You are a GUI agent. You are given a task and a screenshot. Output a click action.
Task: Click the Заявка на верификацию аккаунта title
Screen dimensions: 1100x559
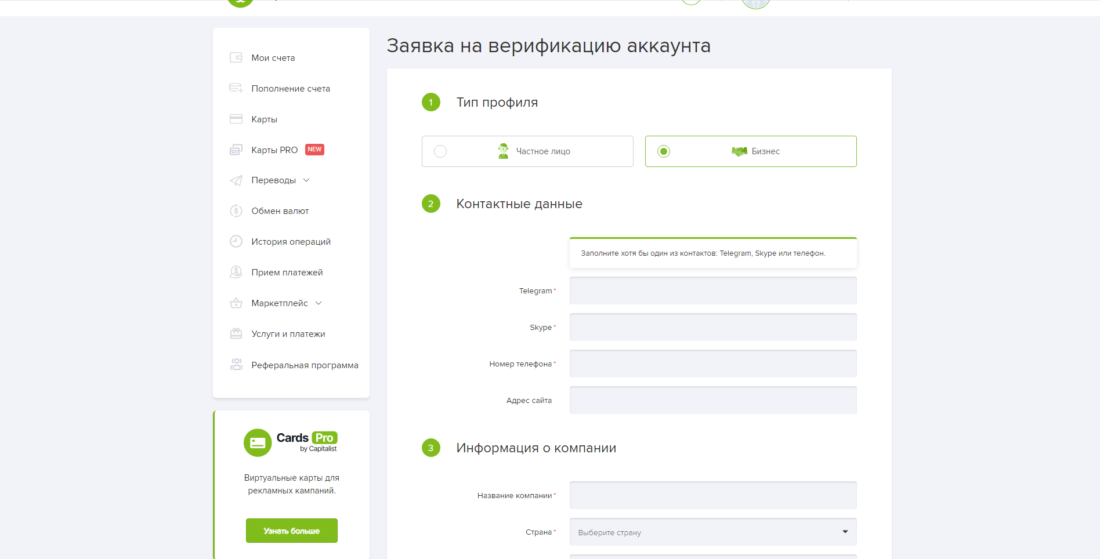pyautogui.click(x=549, y=46)
